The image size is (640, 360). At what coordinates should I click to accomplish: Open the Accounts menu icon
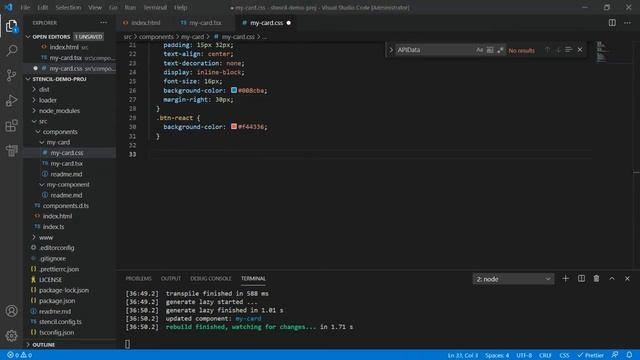tap(11, 311)
